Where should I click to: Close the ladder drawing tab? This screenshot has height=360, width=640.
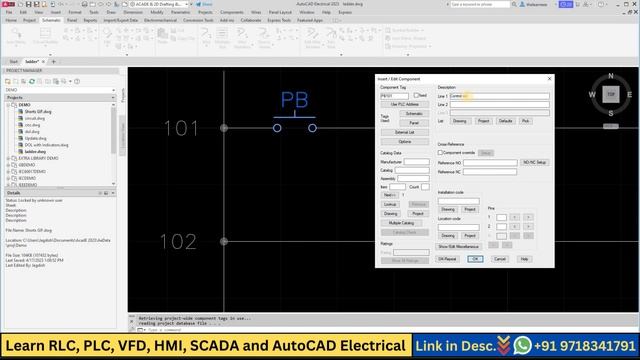coord(43,62)
